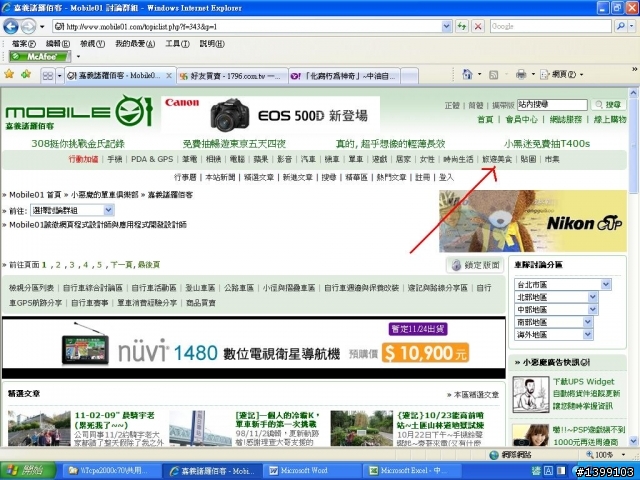Click the search magnifier beside Google box
The height and width of the screenshot is (480, 640).
(620, 27)
